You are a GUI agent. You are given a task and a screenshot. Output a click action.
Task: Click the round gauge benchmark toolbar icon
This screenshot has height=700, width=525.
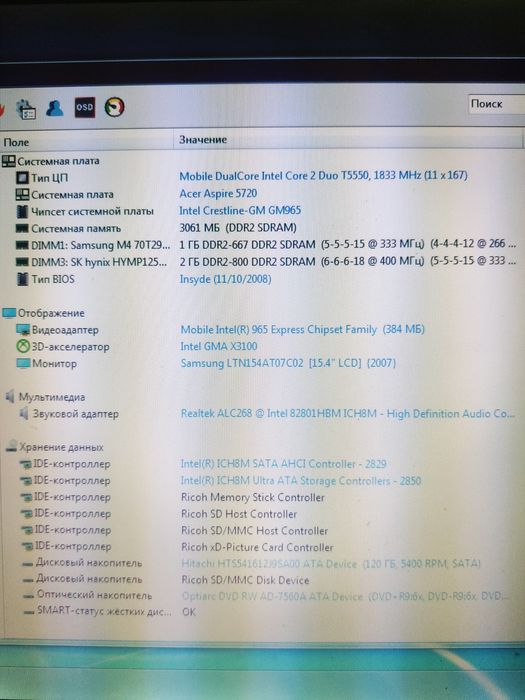click(x=114, y=107)
